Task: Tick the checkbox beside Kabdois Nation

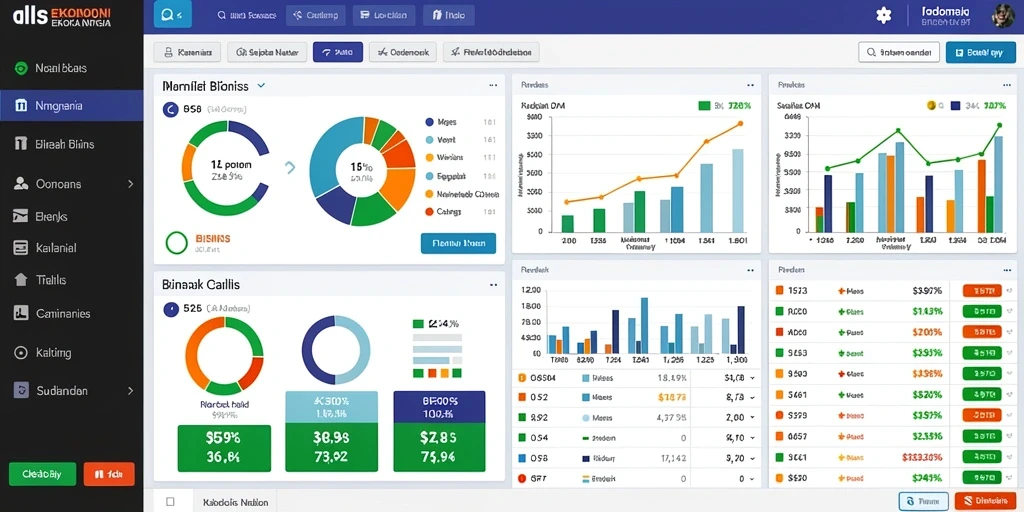Action: click(x=170, y=502)
